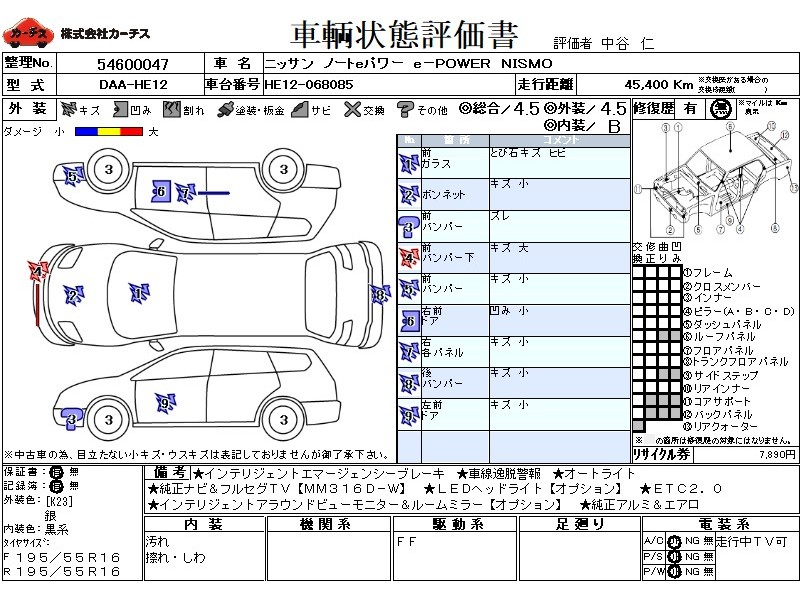The height and width of the screenshot is (600, 800).
Task: Select the キズ scratch legend icon
Action: point(68,109)
